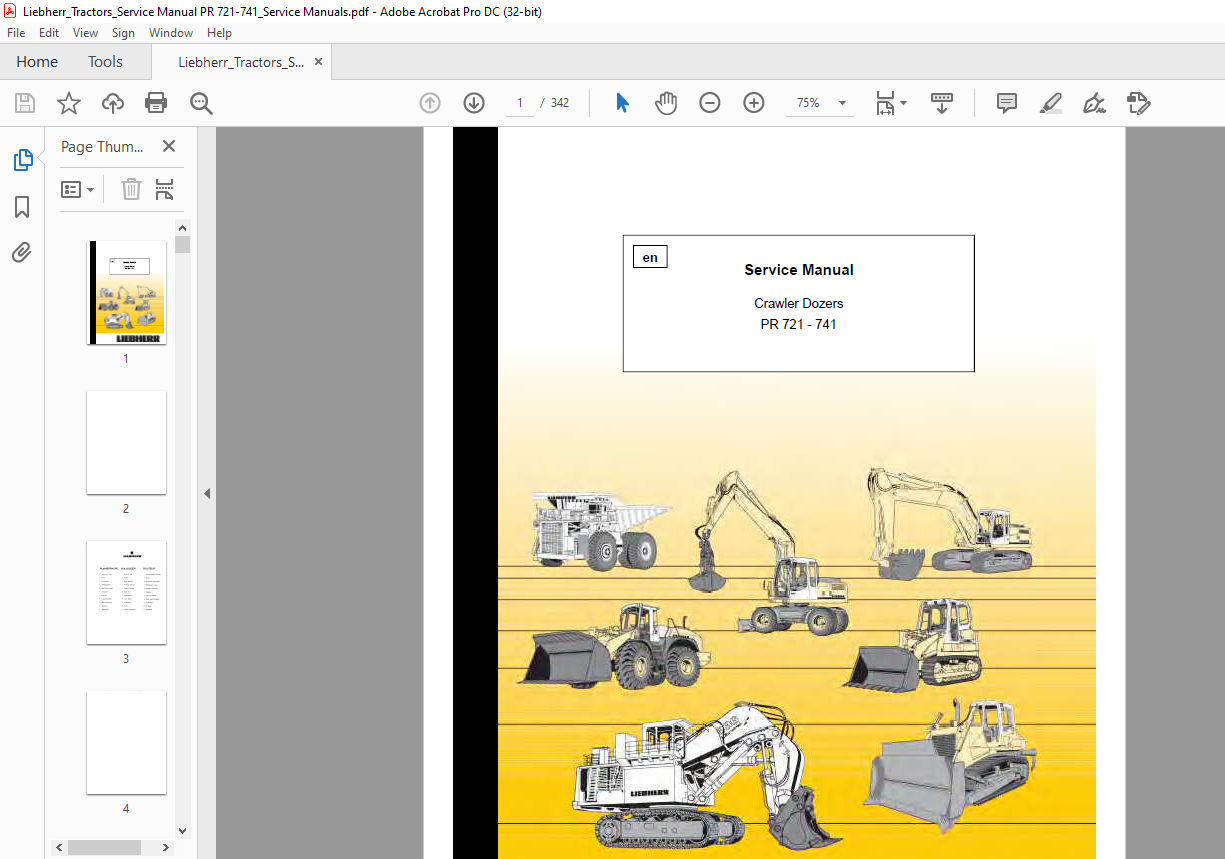Click thumbnail panel scroll left arrow

[60, 847]
